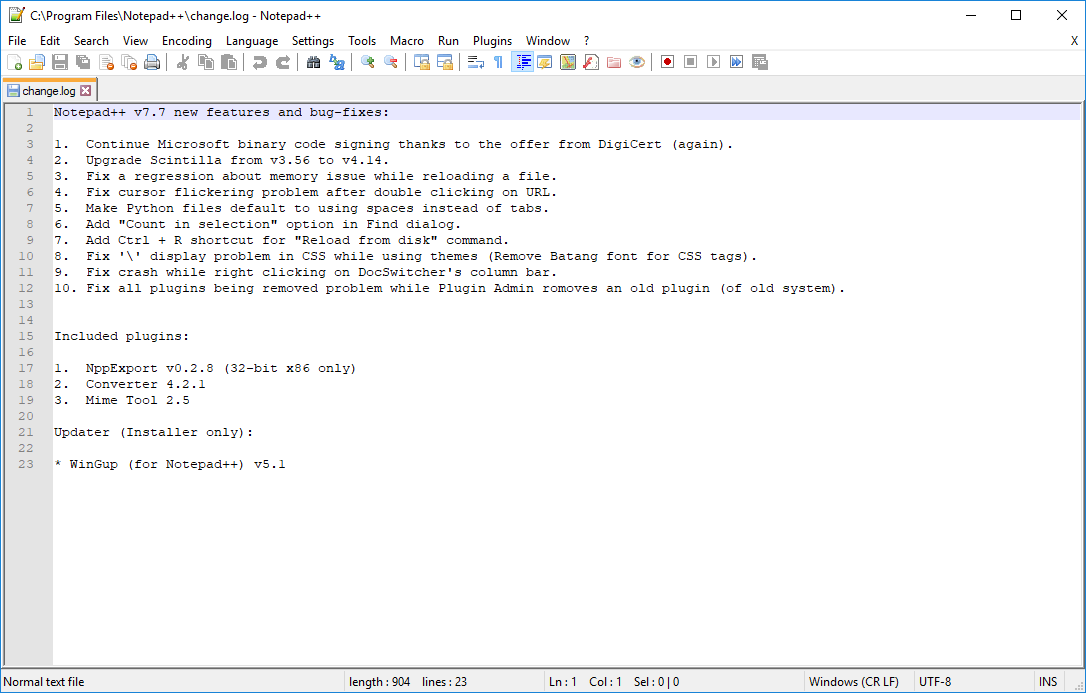This screenshot has height=693, width=1086.
Task: Click the text 'Included plugins:'
Action: click(x=122, y=336)
